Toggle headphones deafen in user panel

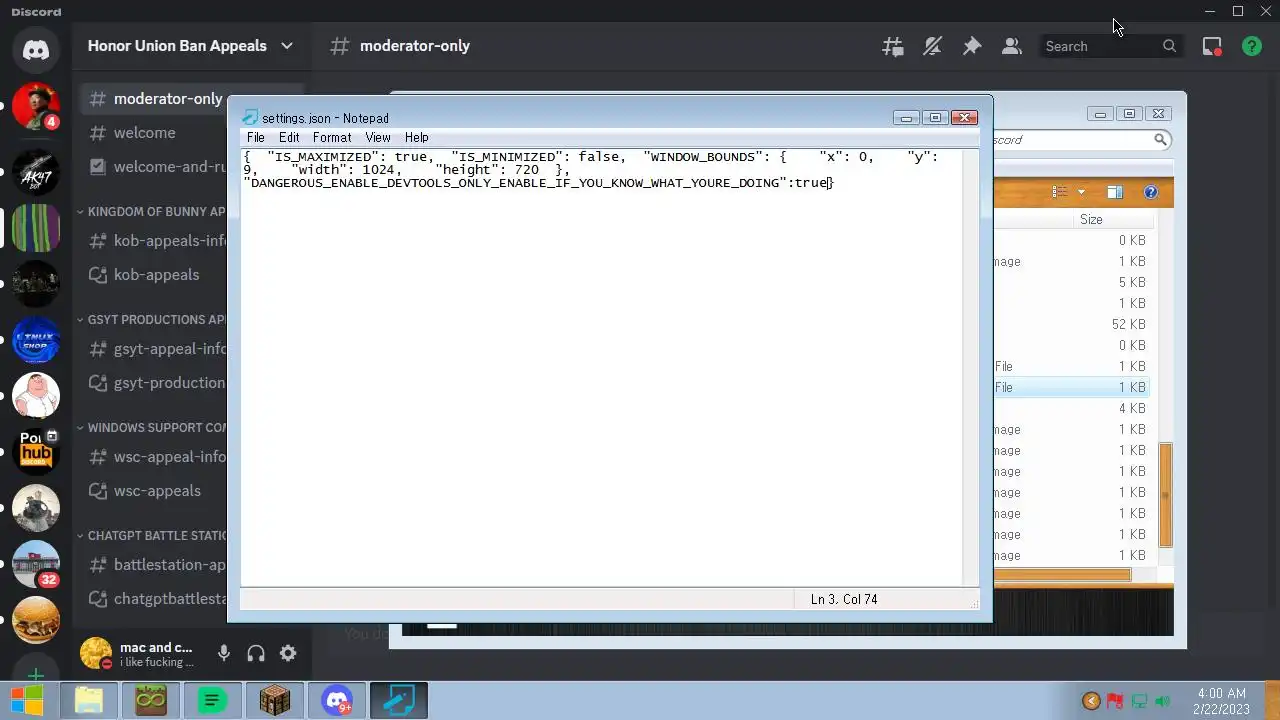256,653
